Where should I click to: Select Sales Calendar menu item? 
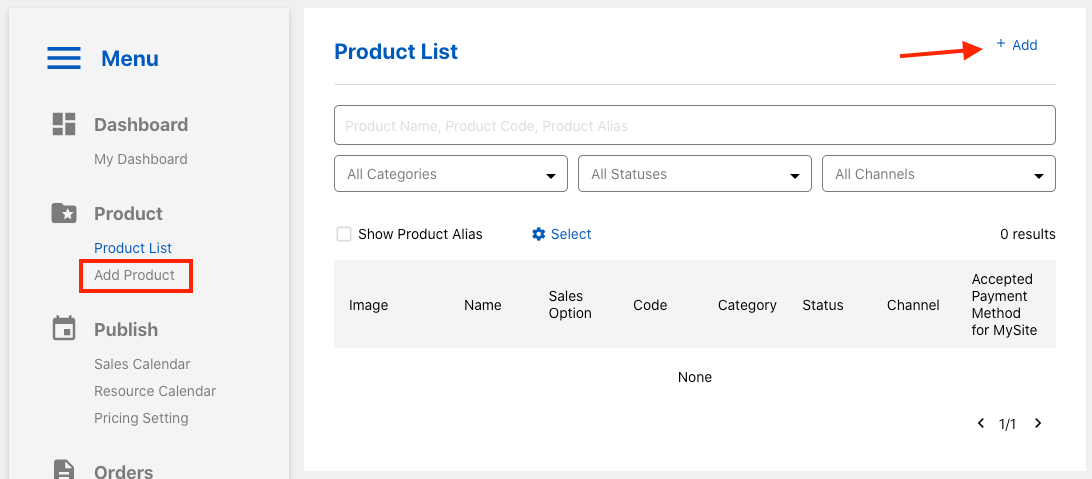142,364
